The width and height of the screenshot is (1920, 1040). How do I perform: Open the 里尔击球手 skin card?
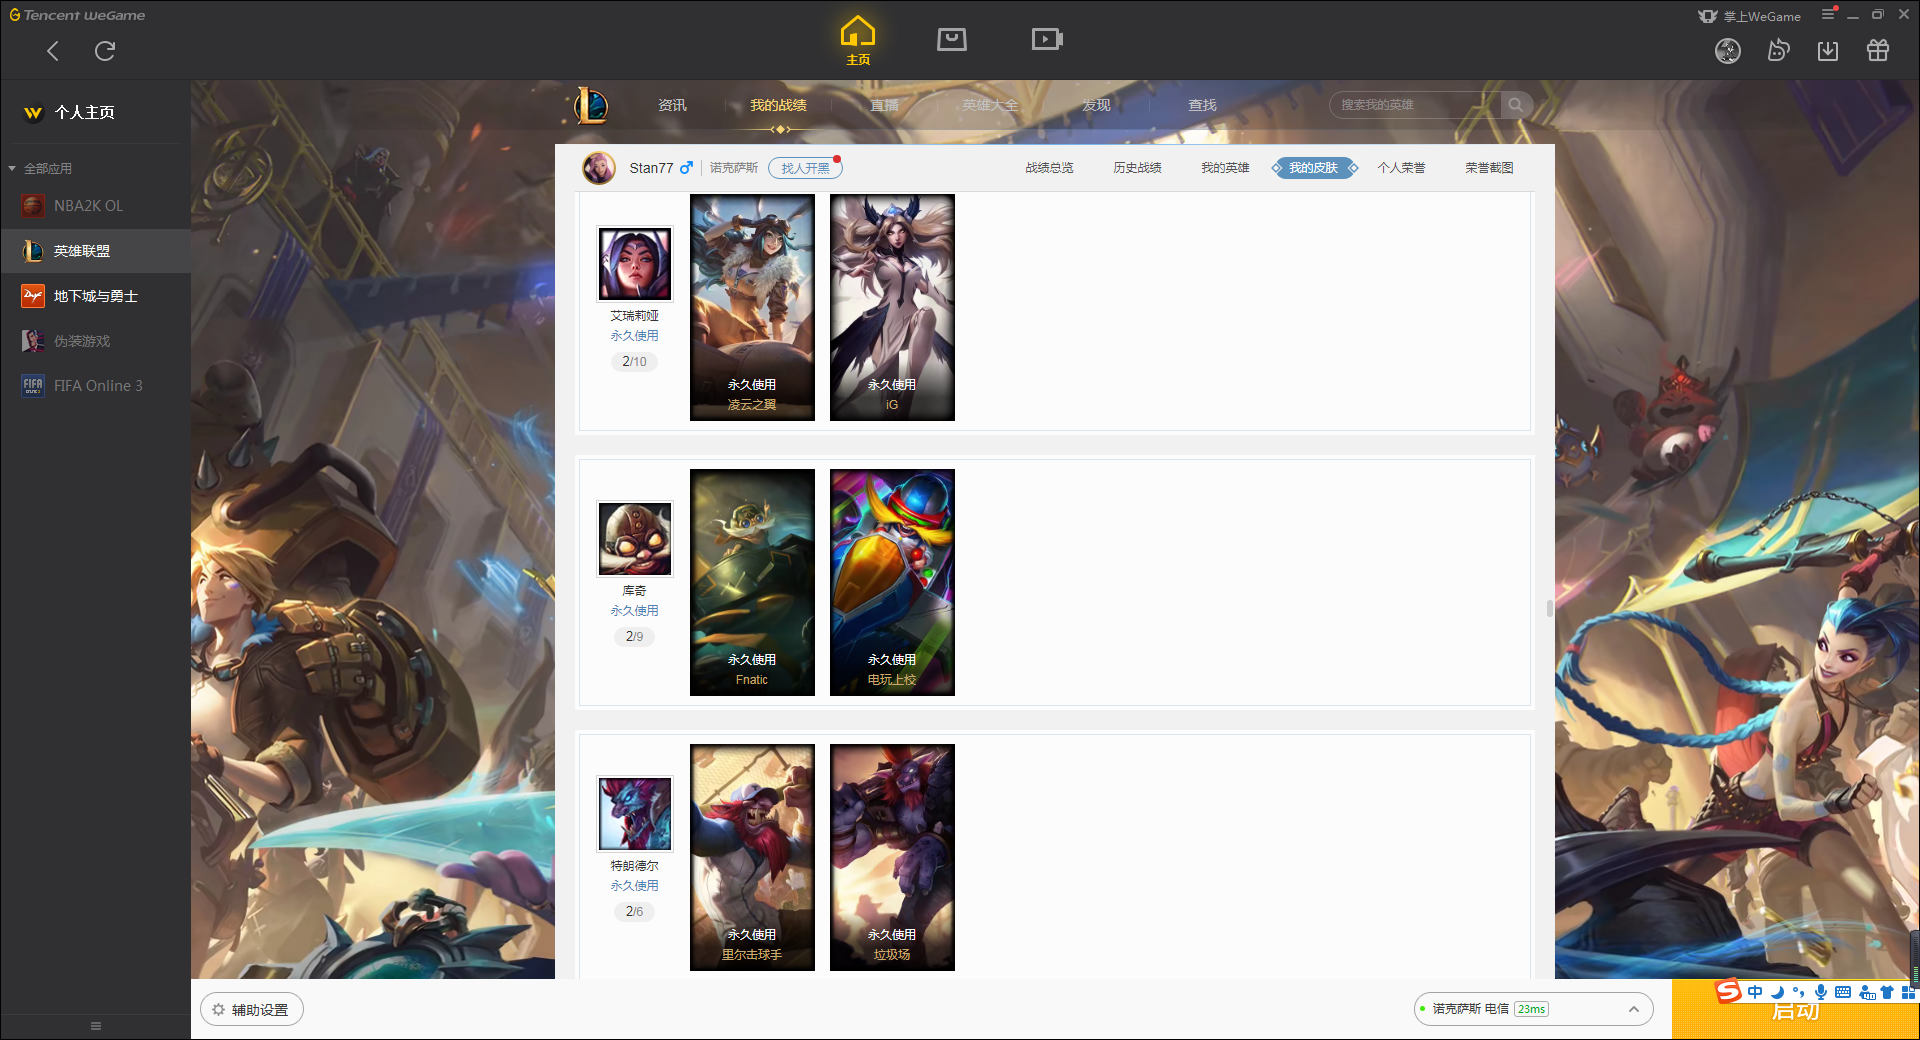point(752,857)
